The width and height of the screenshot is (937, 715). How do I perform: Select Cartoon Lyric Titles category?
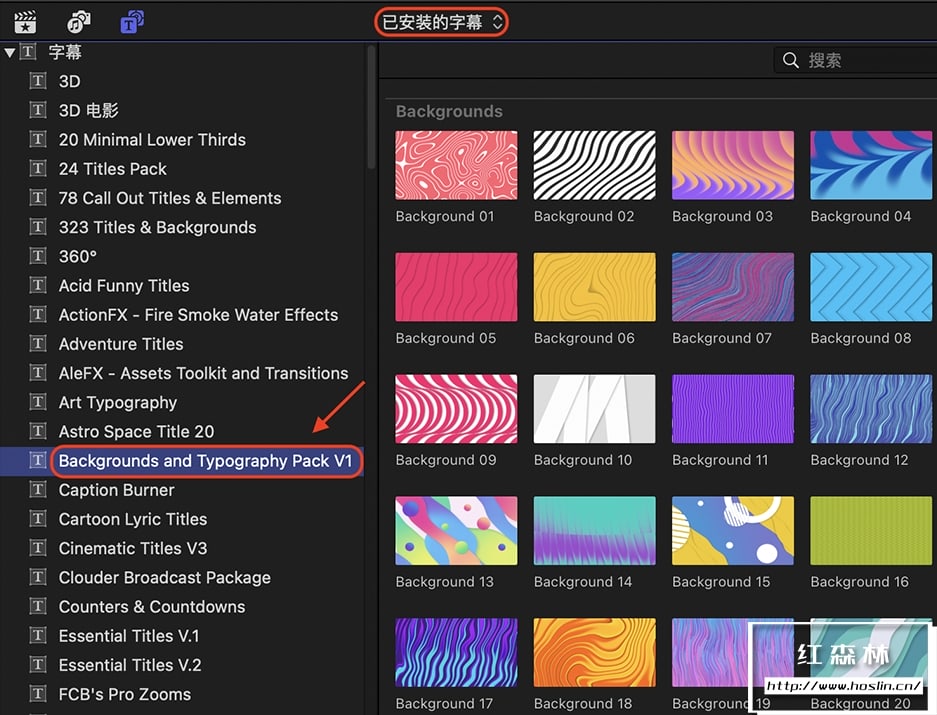pyautogui.click(x=133, y=520)
